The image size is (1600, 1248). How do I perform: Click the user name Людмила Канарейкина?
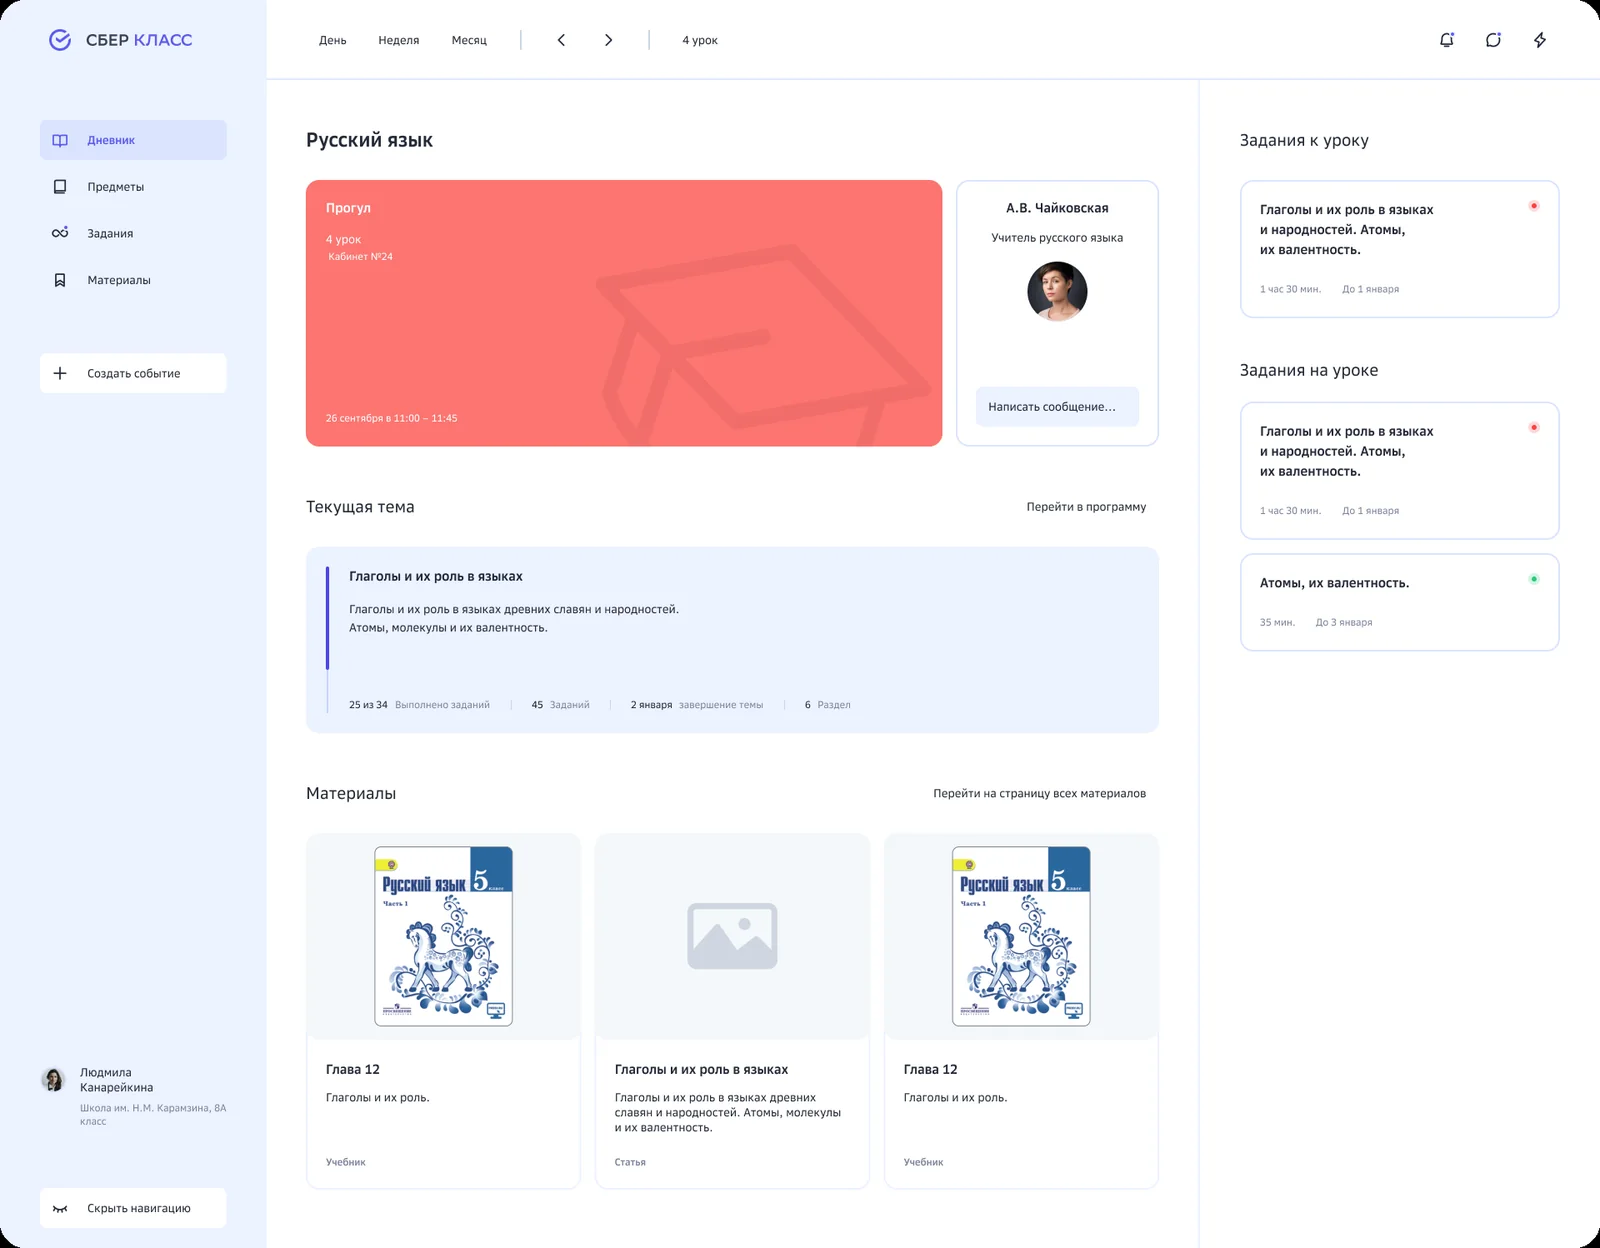point(116,1080)
